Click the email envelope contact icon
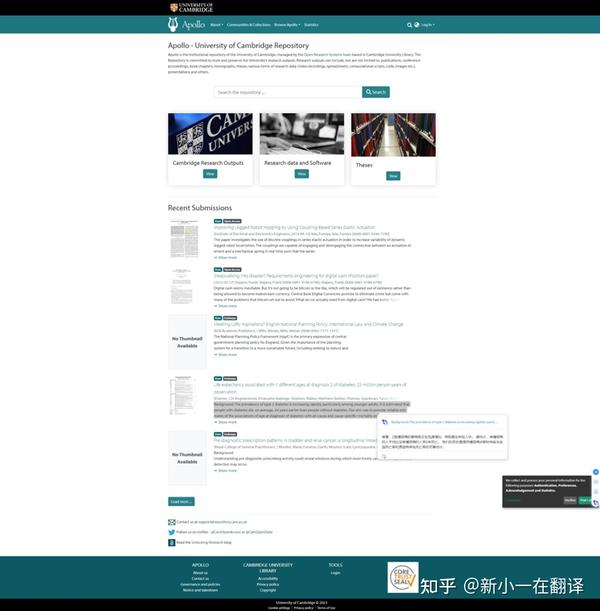 point(171,522)
